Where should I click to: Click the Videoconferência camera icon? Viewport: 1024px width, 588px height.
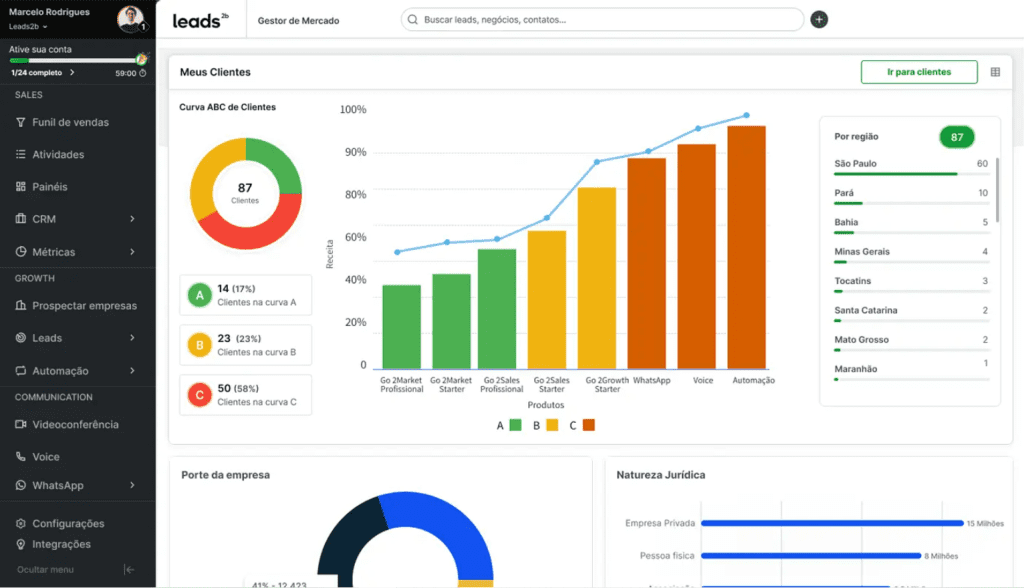[x=21, y=424]
